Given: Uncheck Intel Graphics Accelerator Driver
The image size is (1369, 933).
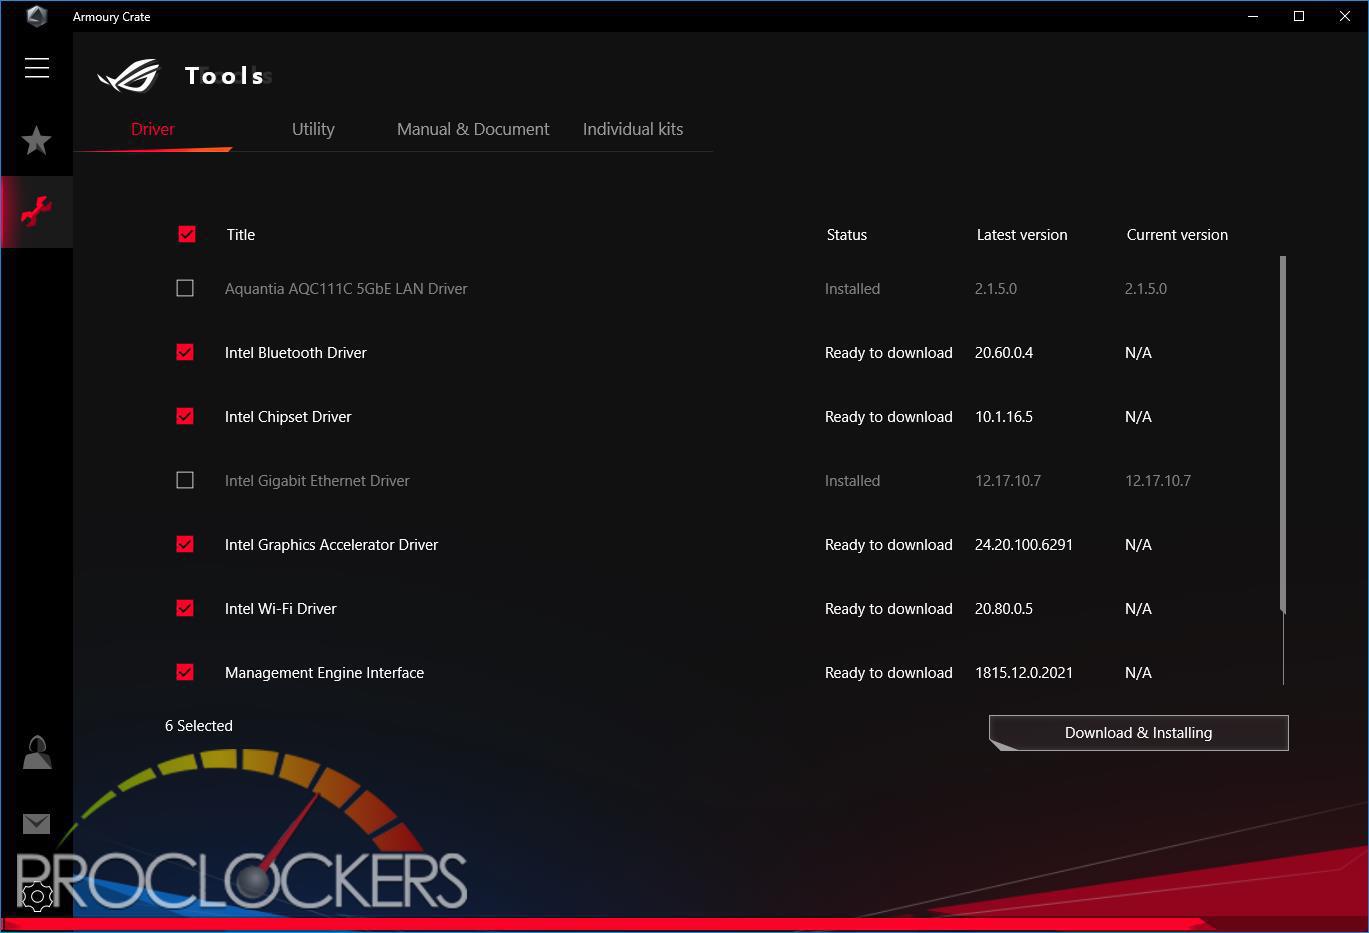Looking at the screenshot, I should [x=185, y=544].
